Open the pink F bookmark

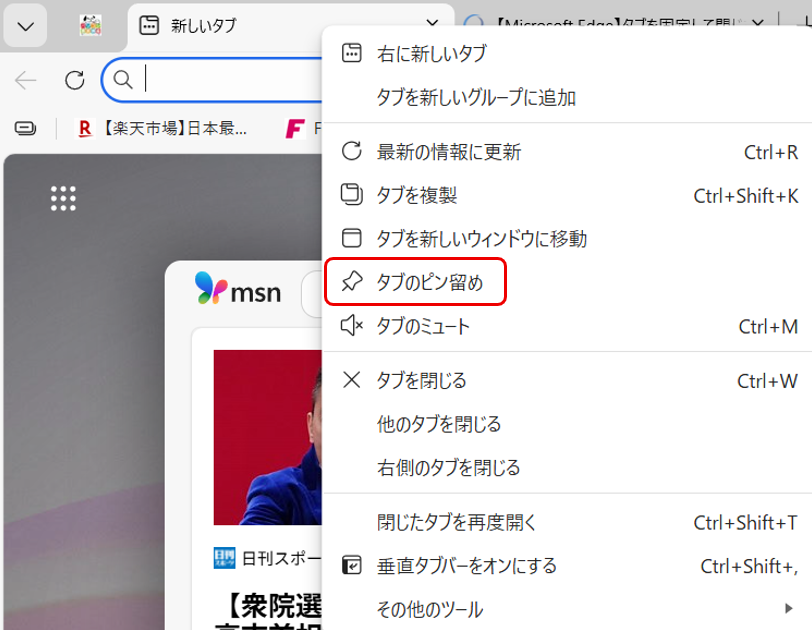click(294, 128)
